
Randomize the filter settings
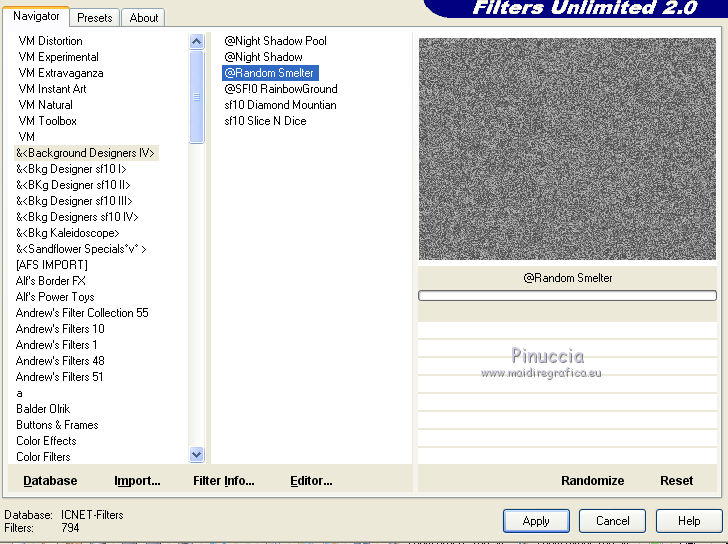(x=592, y=481)
